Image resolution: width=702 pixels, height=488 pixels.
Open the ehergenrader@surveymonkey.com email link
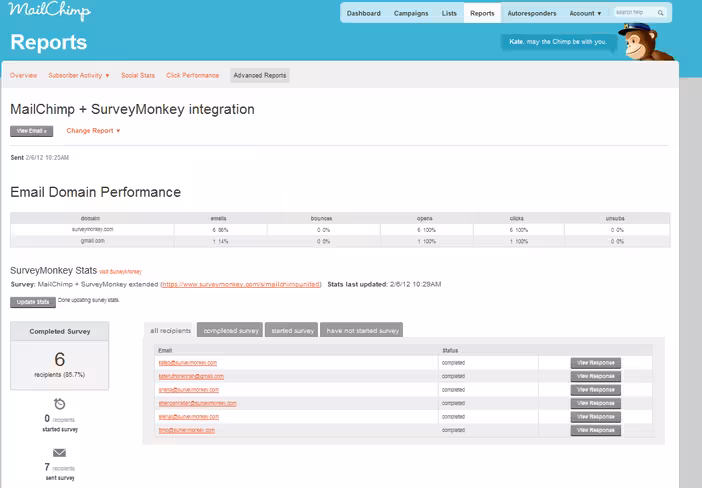point(197,403)
